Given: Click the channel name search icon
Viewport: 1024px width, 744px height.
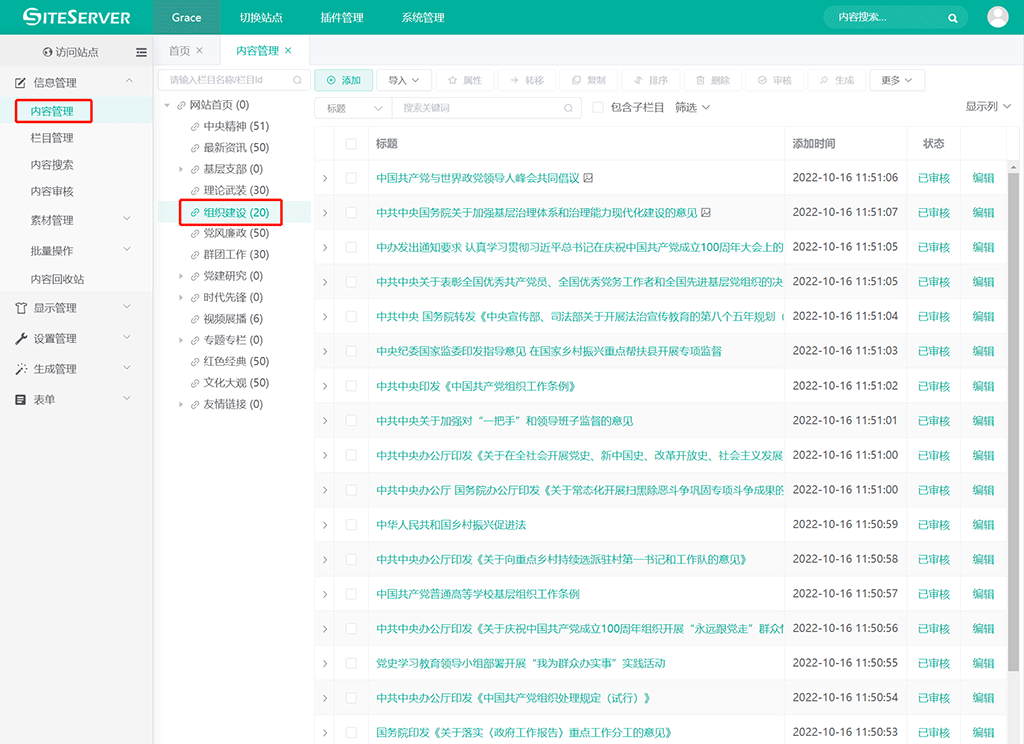Looking at the screenshot, I should click(297, 80).
